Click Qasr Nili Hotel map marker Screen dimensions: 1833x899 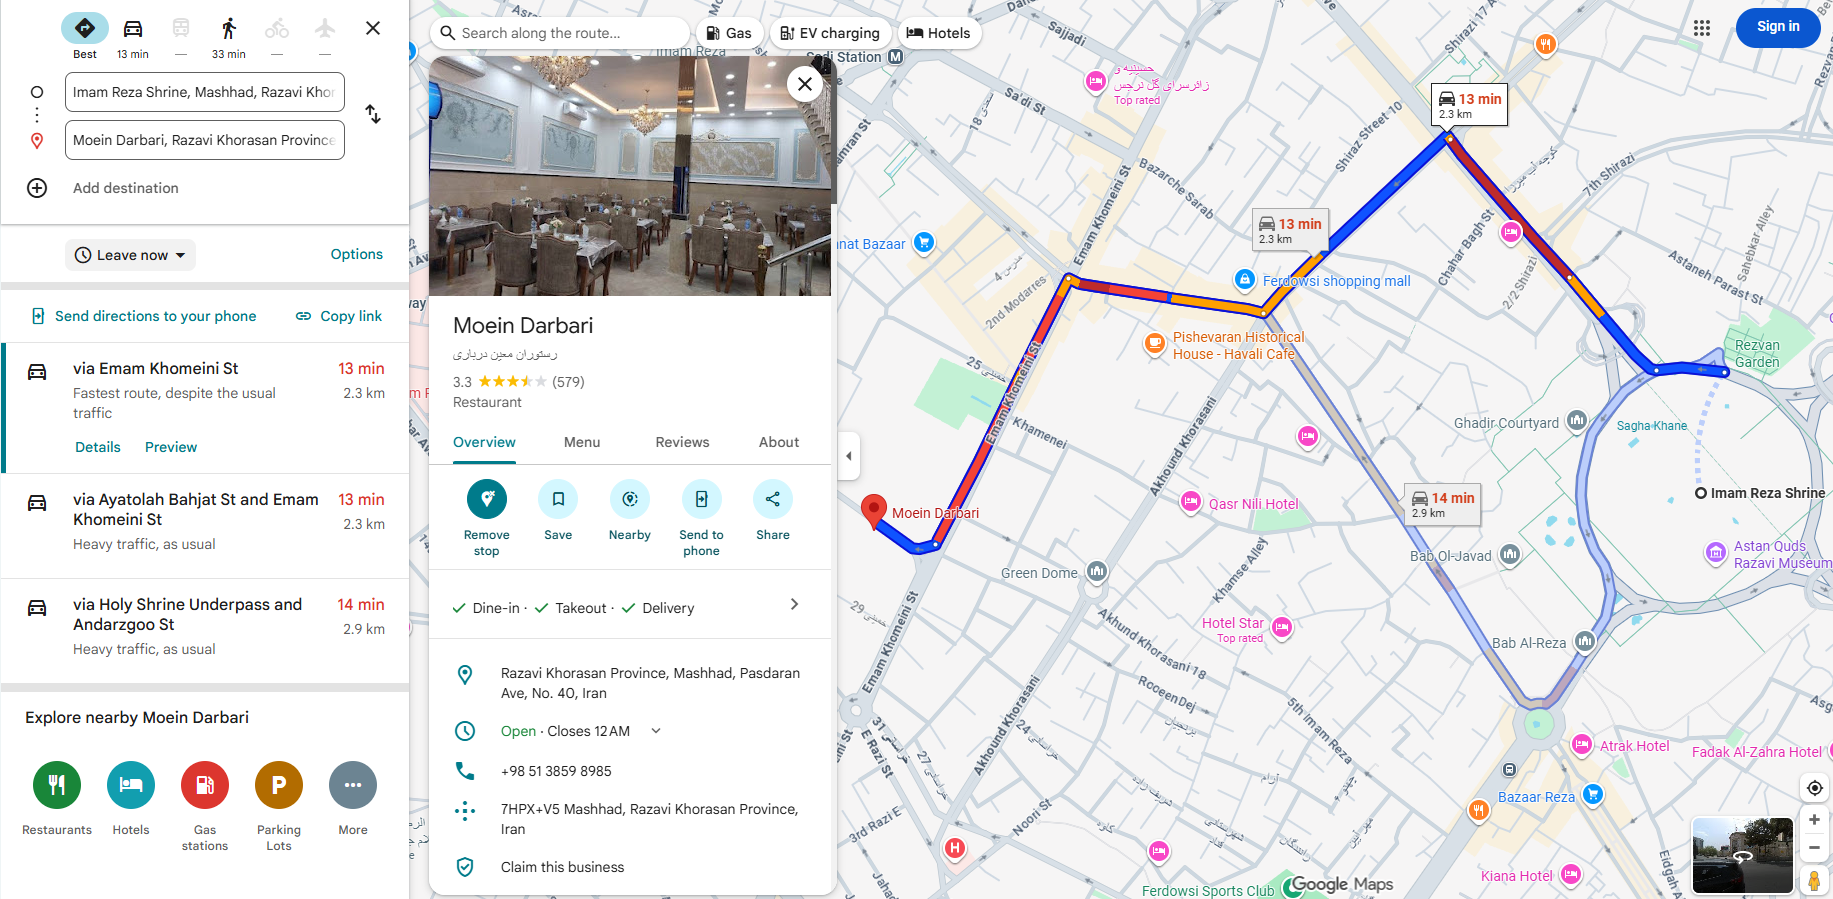point(1191,502)
